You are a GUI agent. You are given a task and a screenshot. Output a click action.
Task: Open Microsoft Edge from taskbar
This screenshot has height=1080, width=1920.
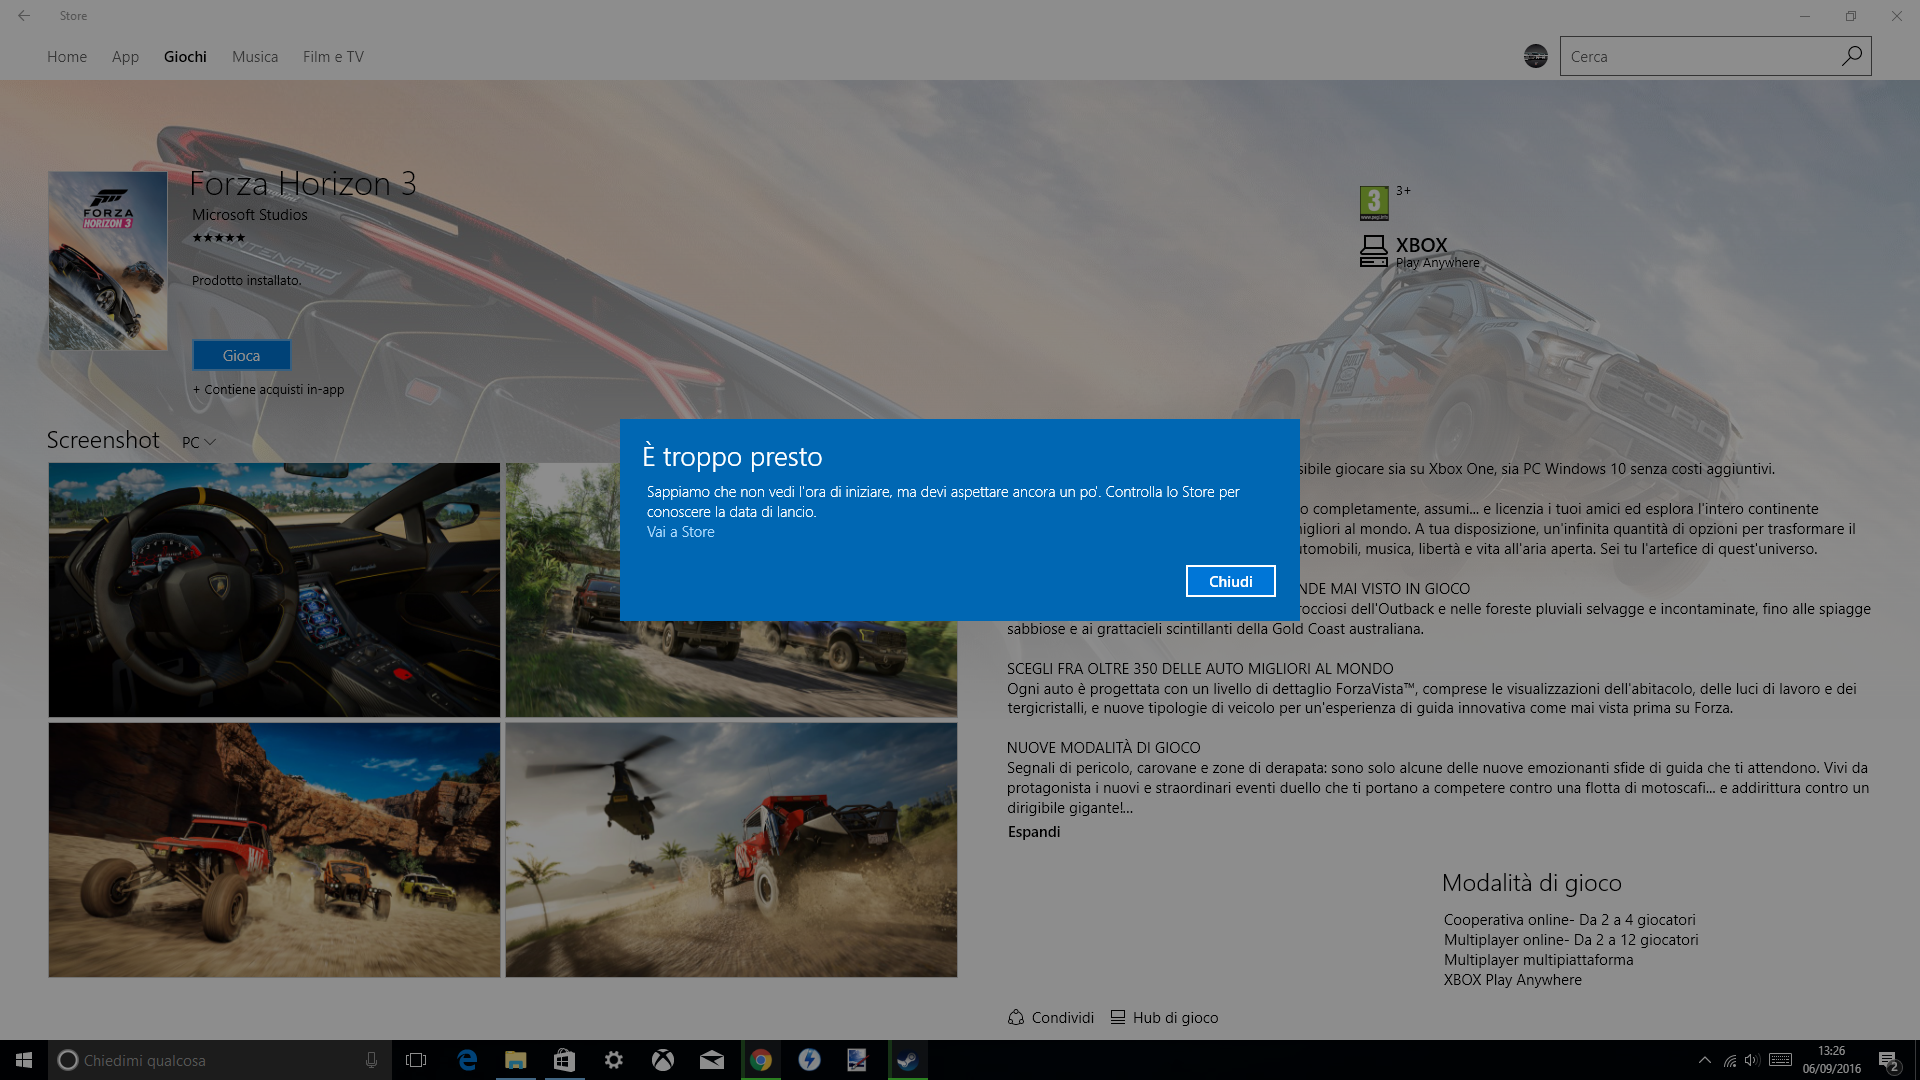pos(467,1060)
